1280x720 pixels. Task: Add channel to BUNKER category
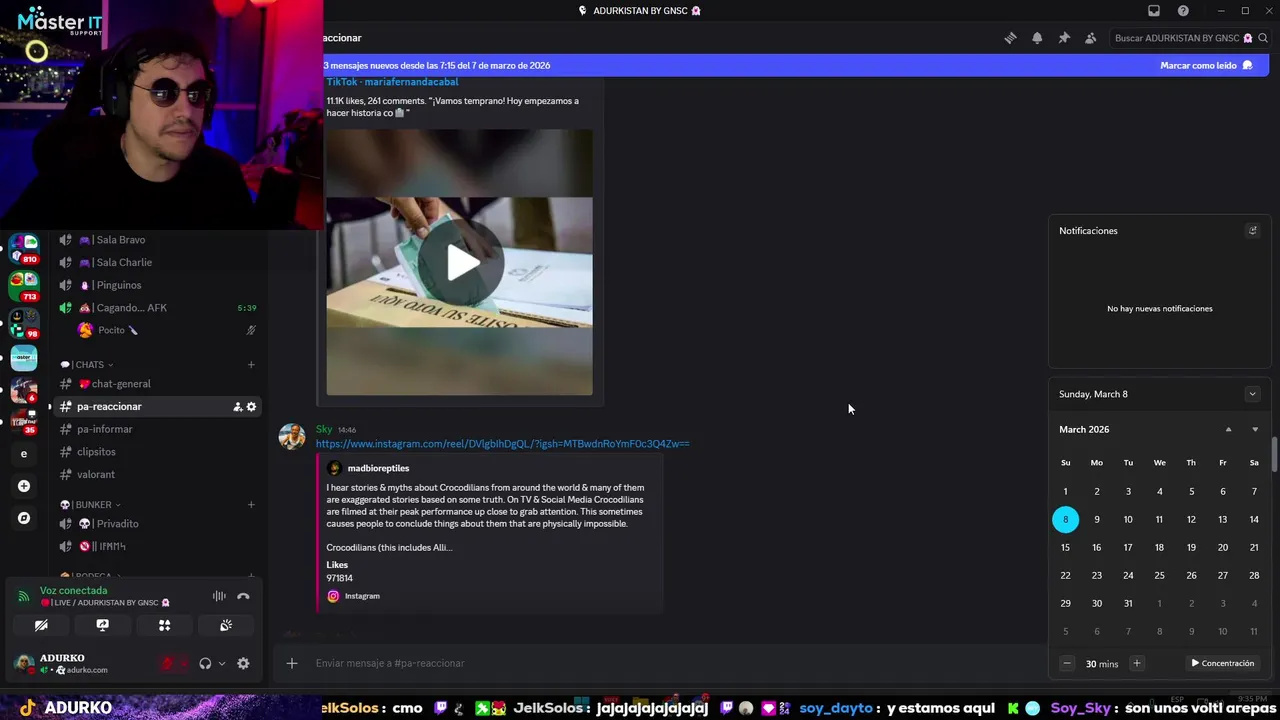point(251,505)
